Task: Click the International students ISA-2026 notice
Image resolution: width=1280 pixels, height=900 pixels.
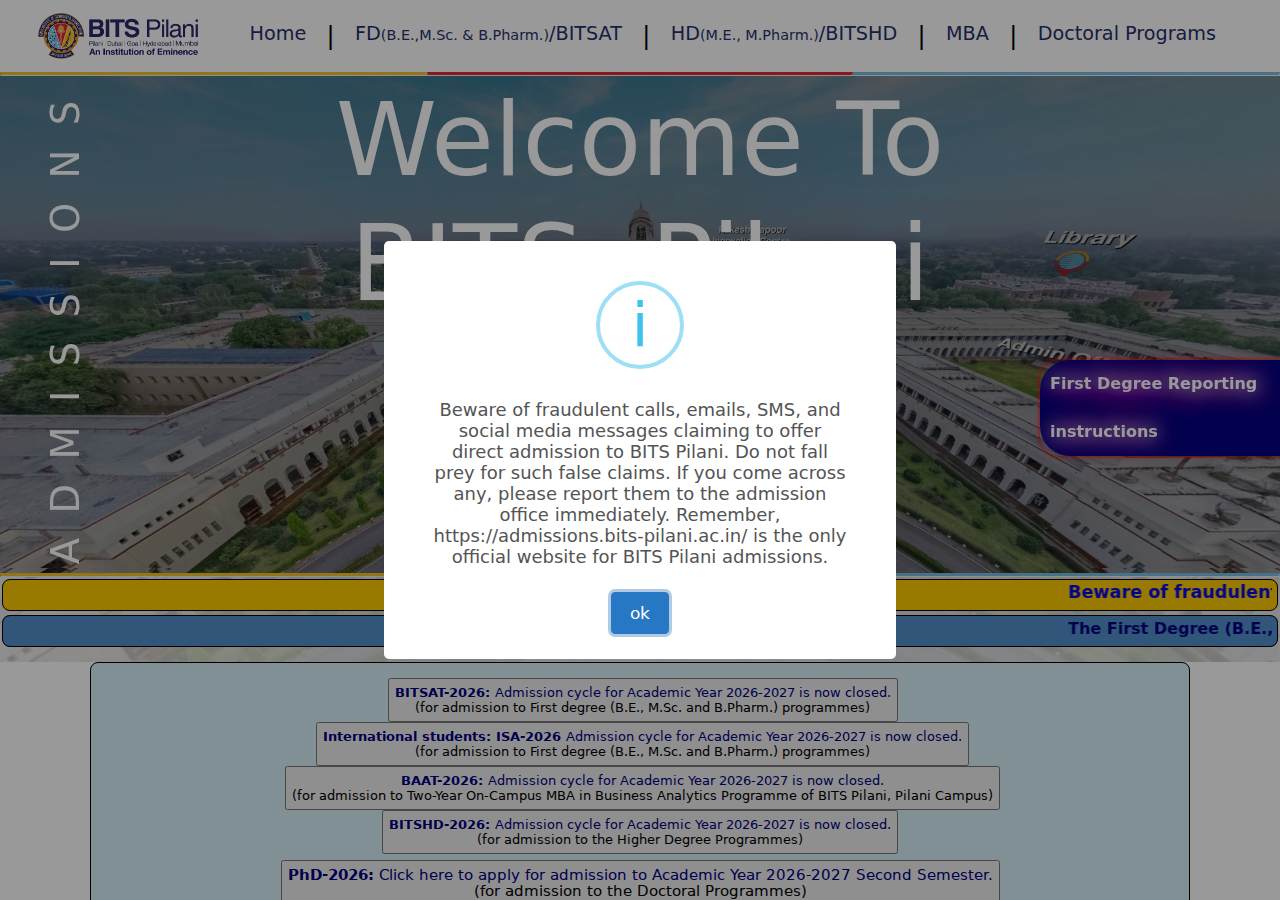Action: coord(642,744)
